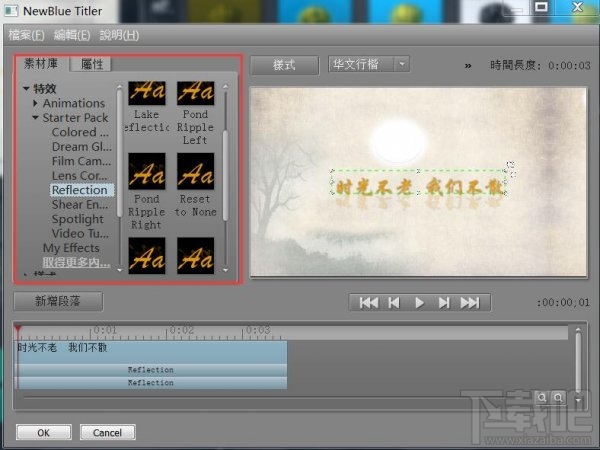Viewport: 600px width, 450px height.
Task: Apply the Reset to None thumbnail
Action: pos(196,171)
